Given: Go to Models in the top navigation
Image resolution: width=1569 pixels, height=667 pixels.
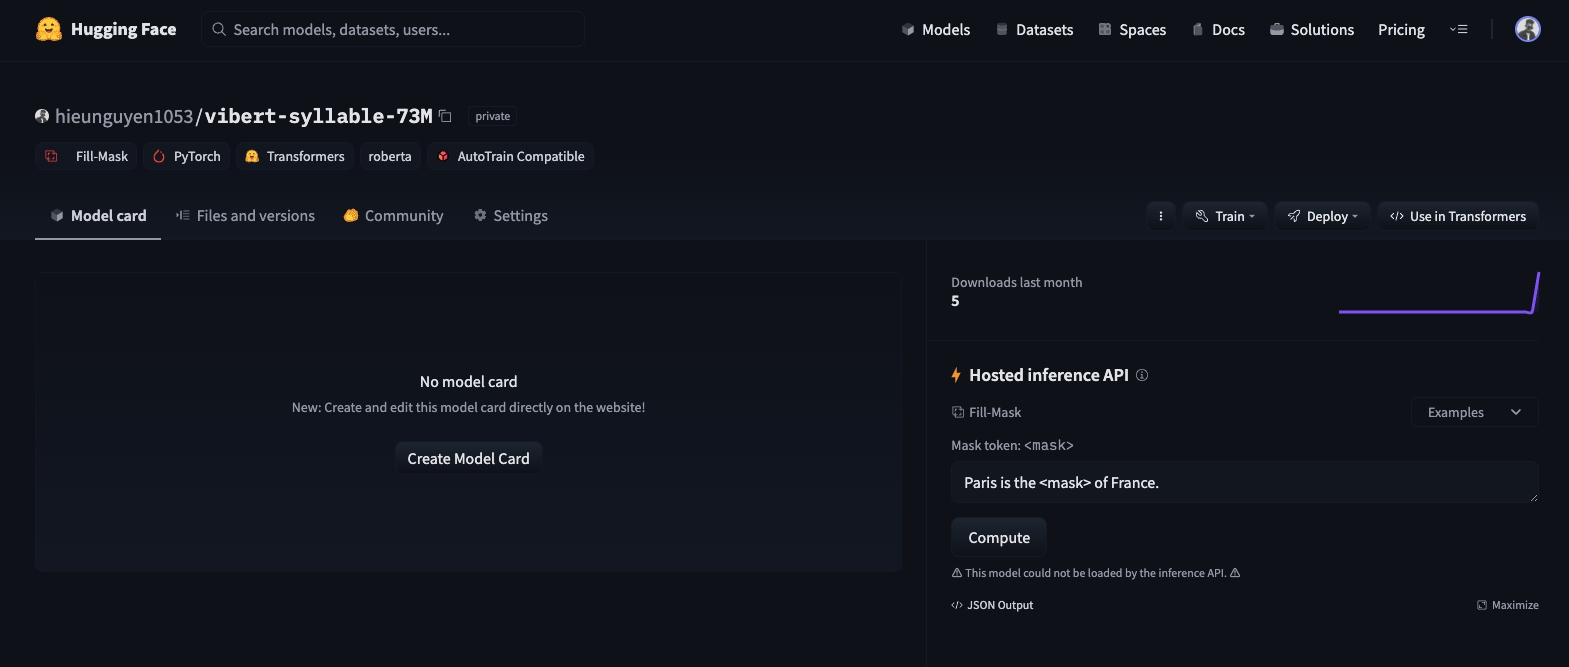Looking at the screenshot, I should point(936,29).
